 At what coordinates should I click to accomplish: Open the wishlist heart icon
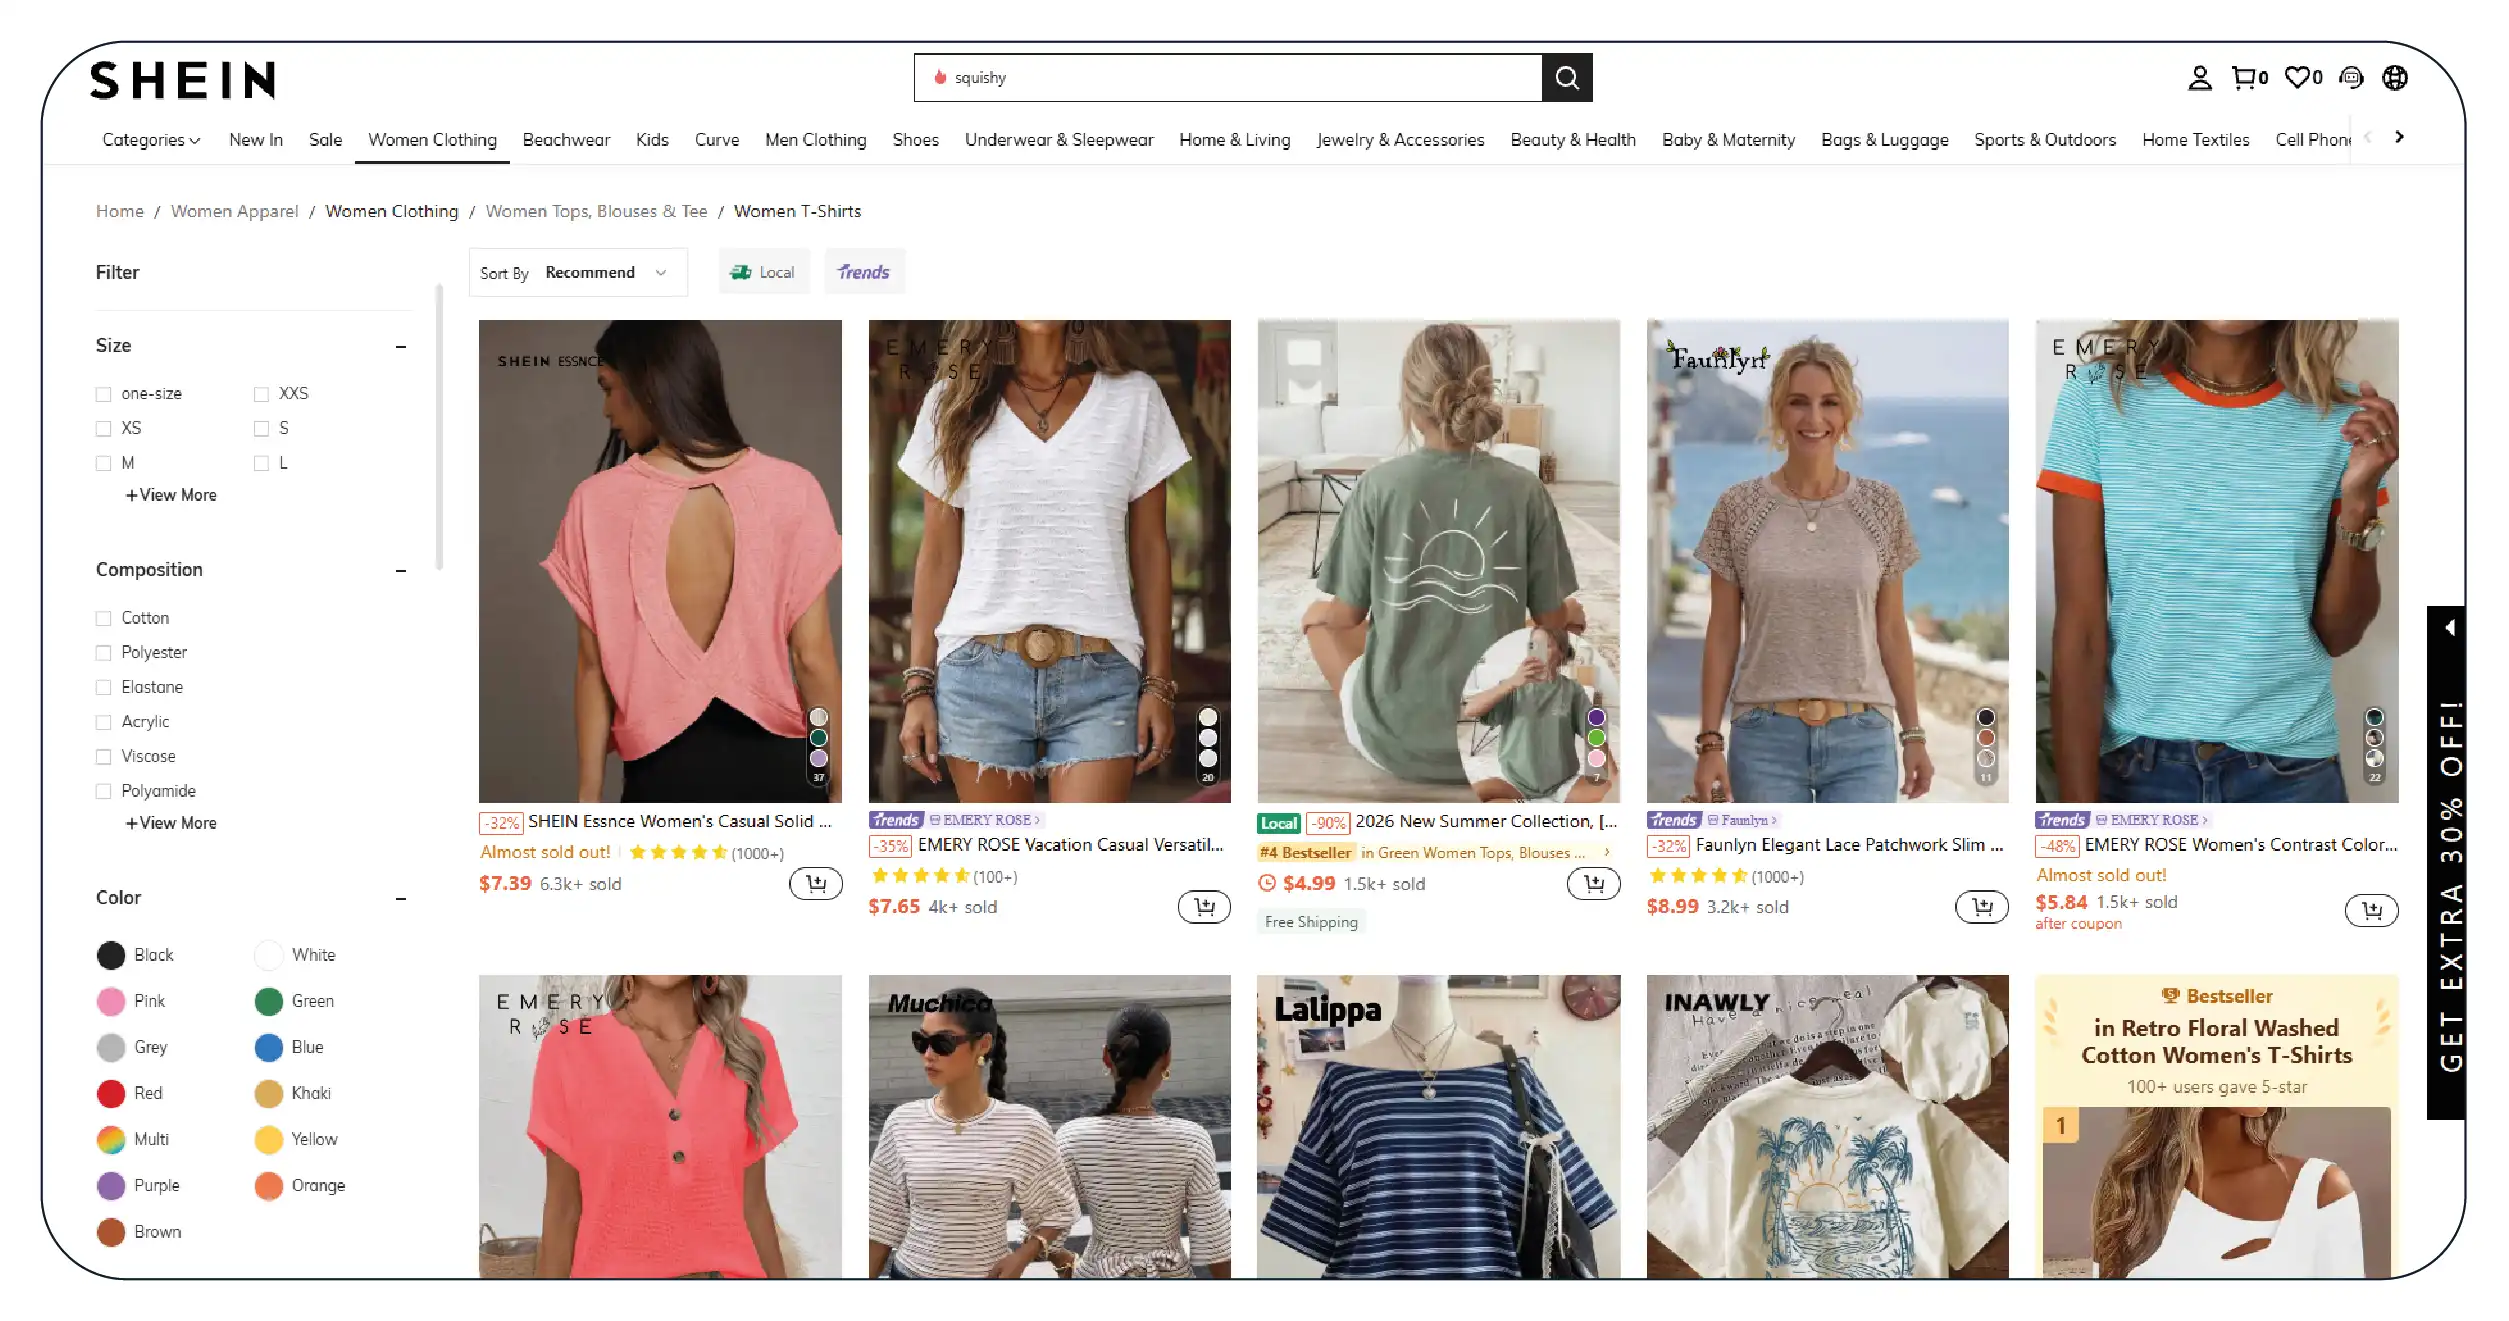pyautogui.click(x=2303, y=78)
